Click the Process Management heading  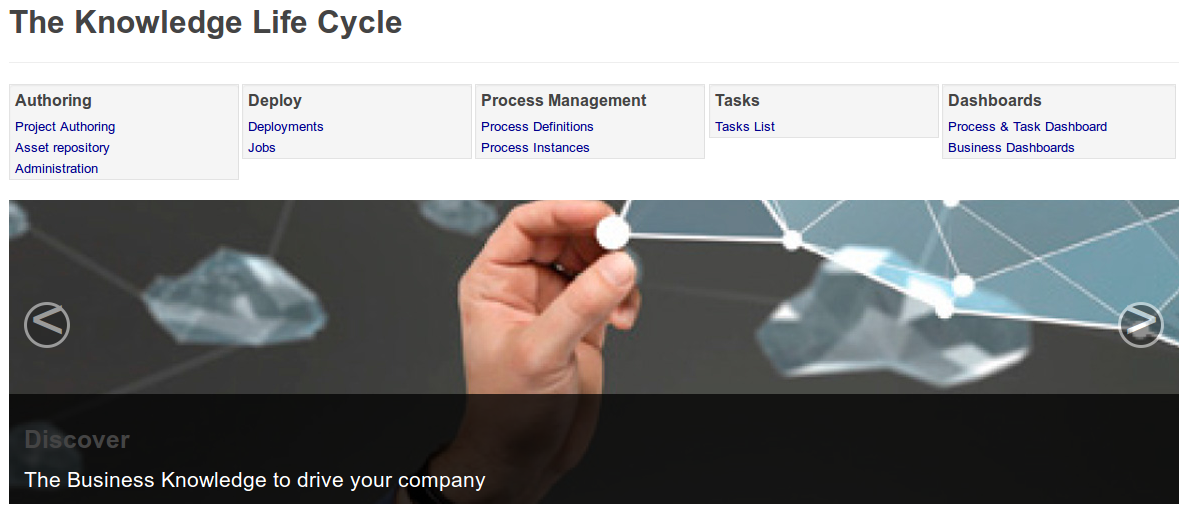[564, 101]
